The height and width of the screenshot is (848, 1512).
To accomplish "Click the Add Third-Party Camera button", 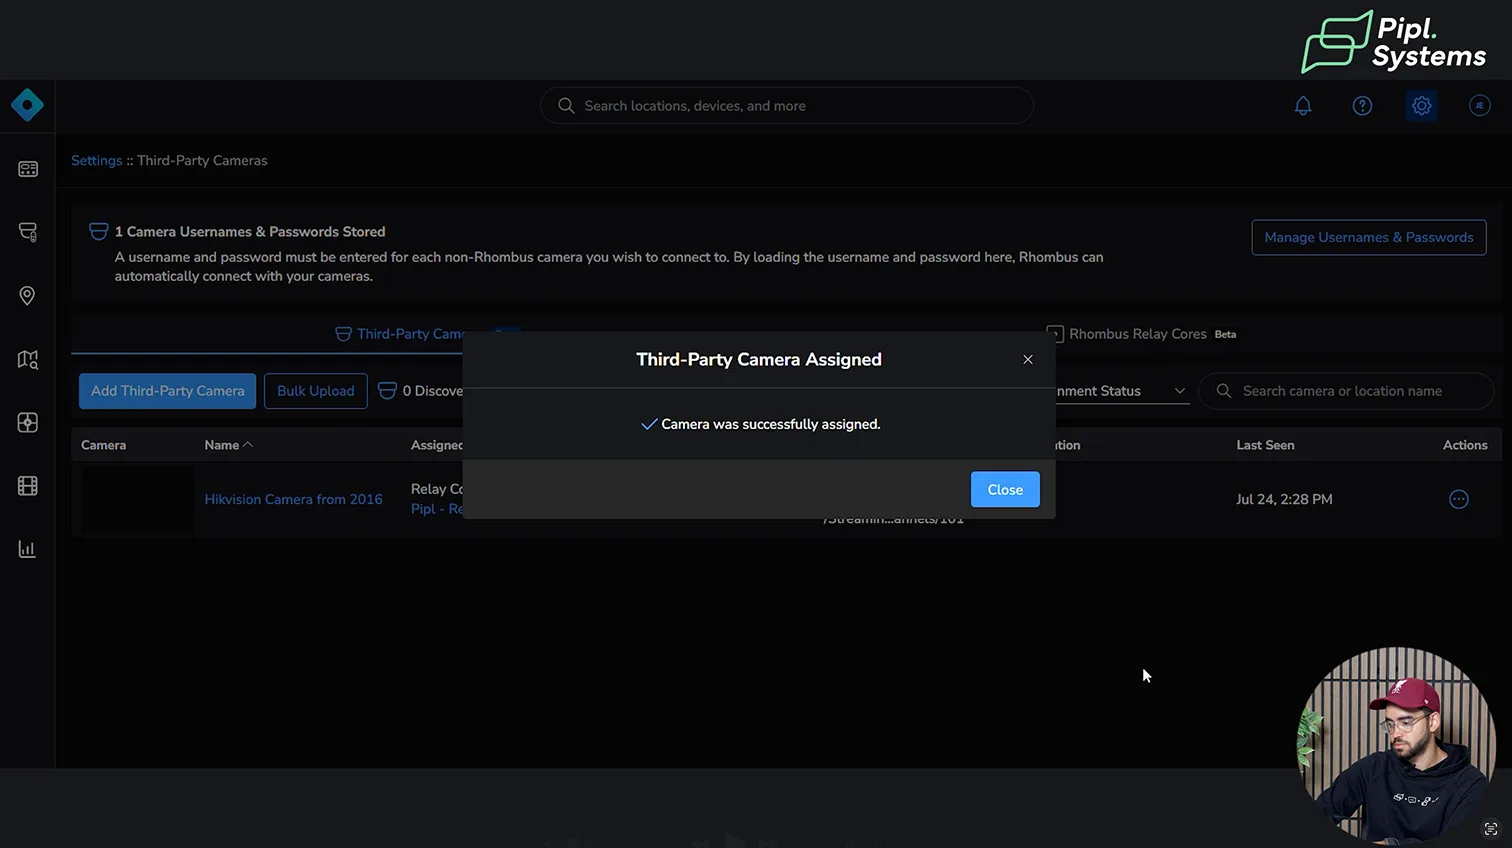I will [167, 391].
